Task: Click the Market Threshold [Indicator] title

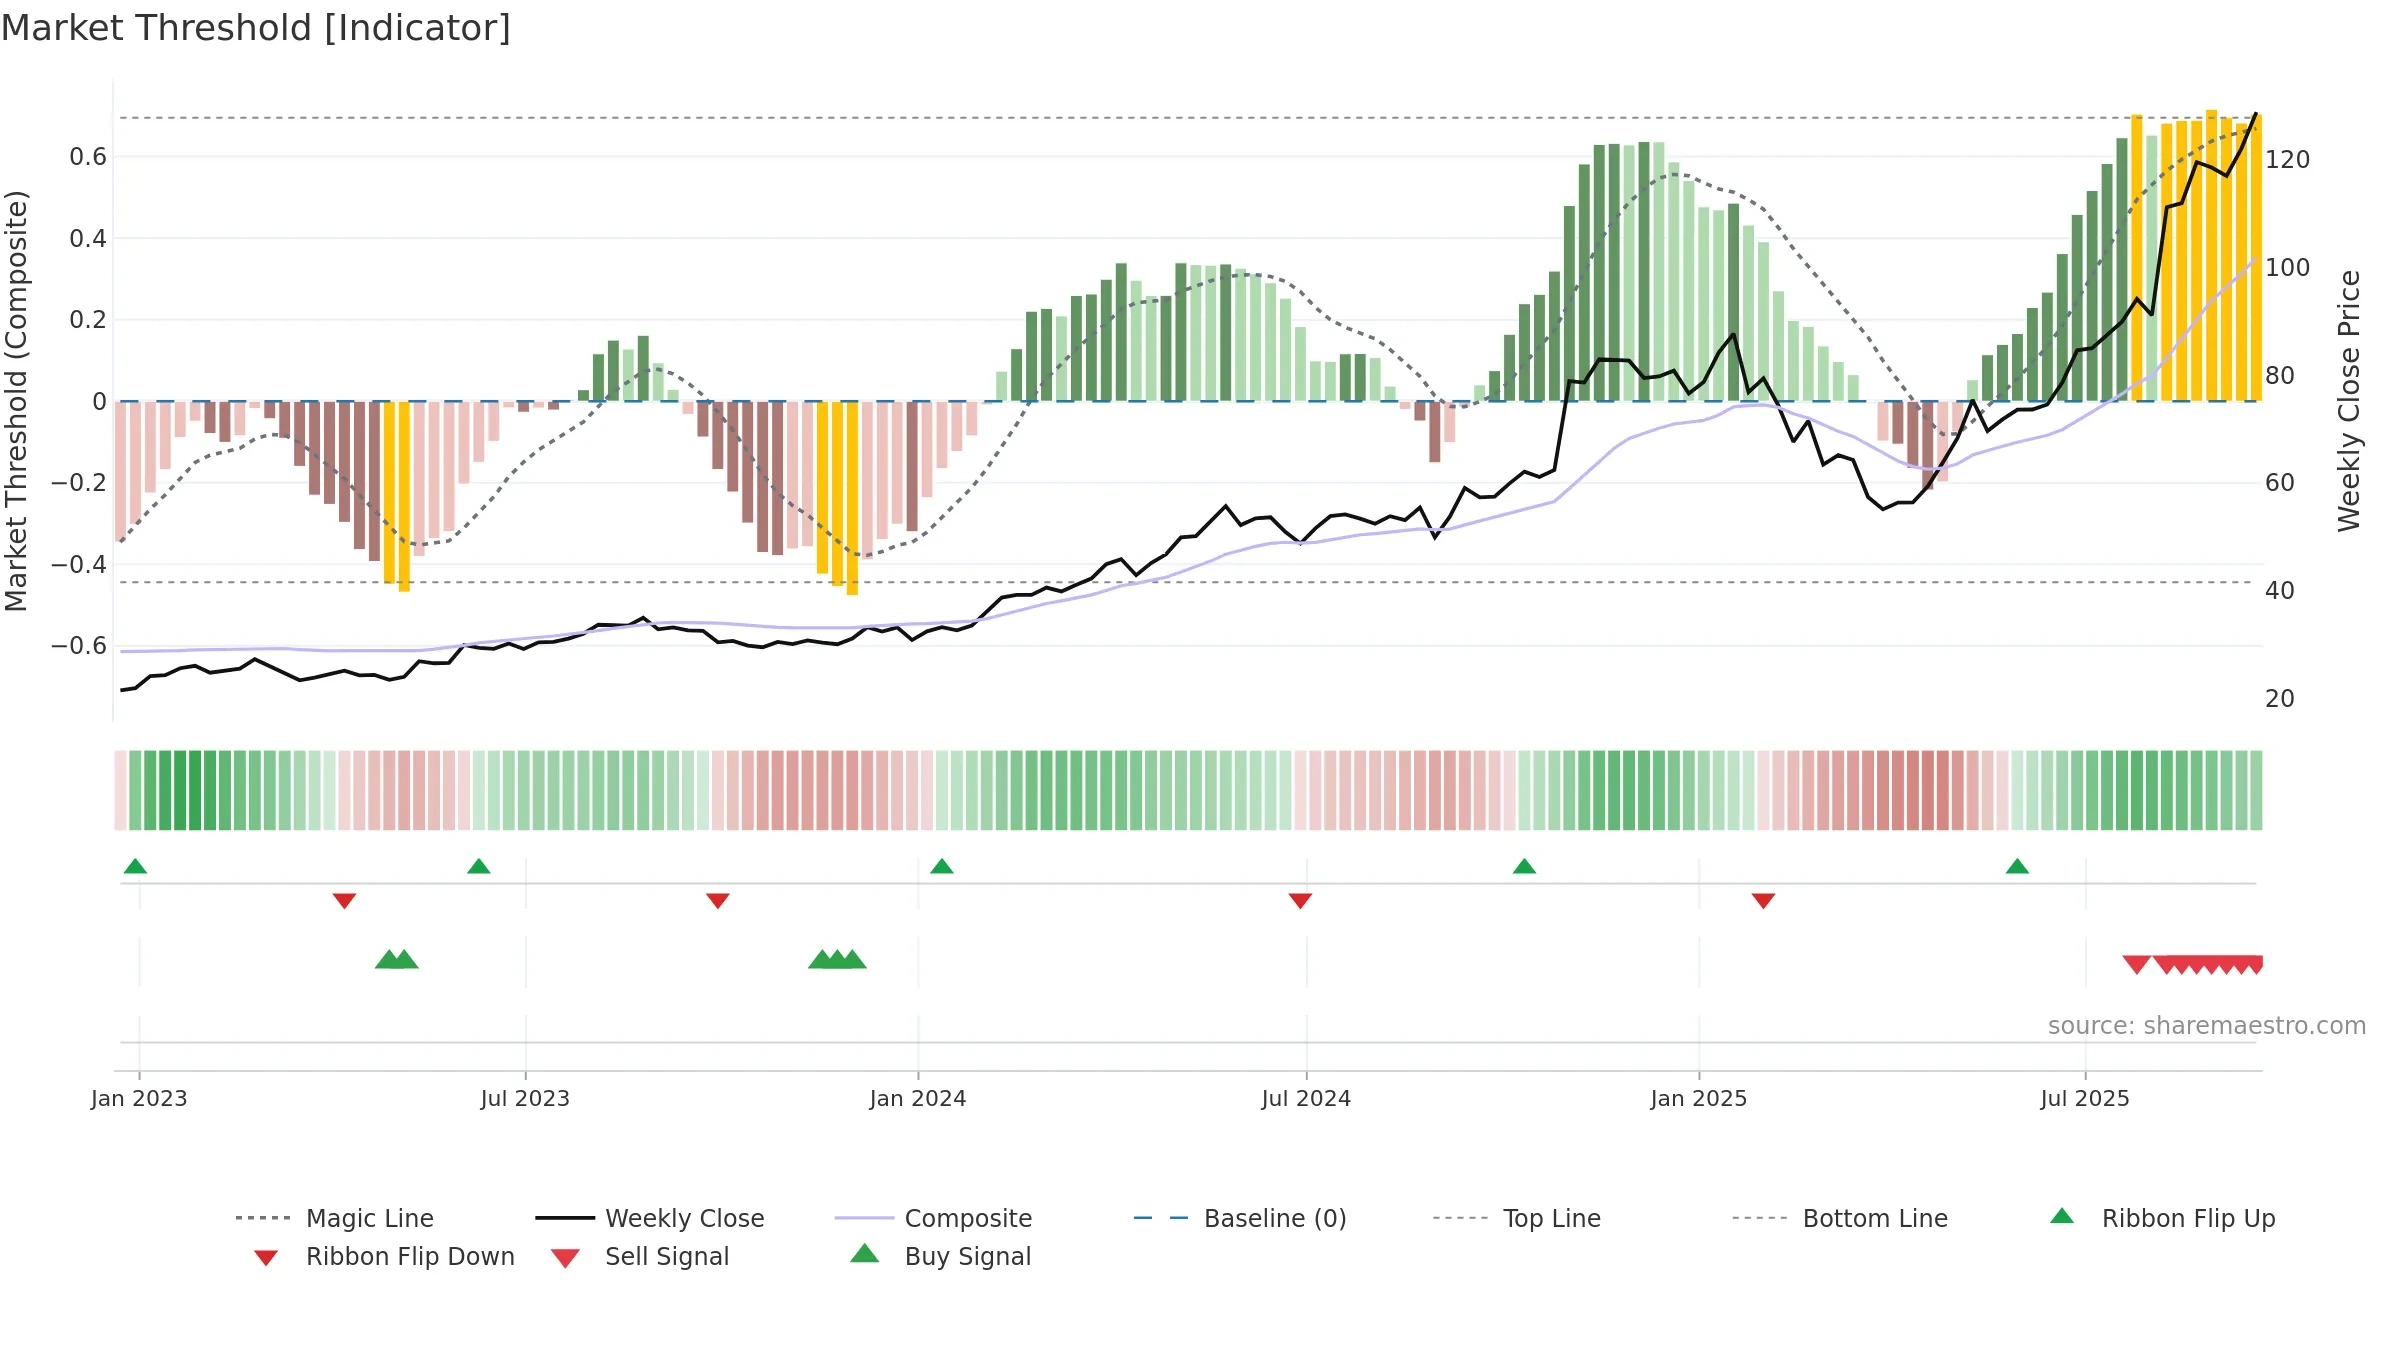Action: click(x=256, y=28)
